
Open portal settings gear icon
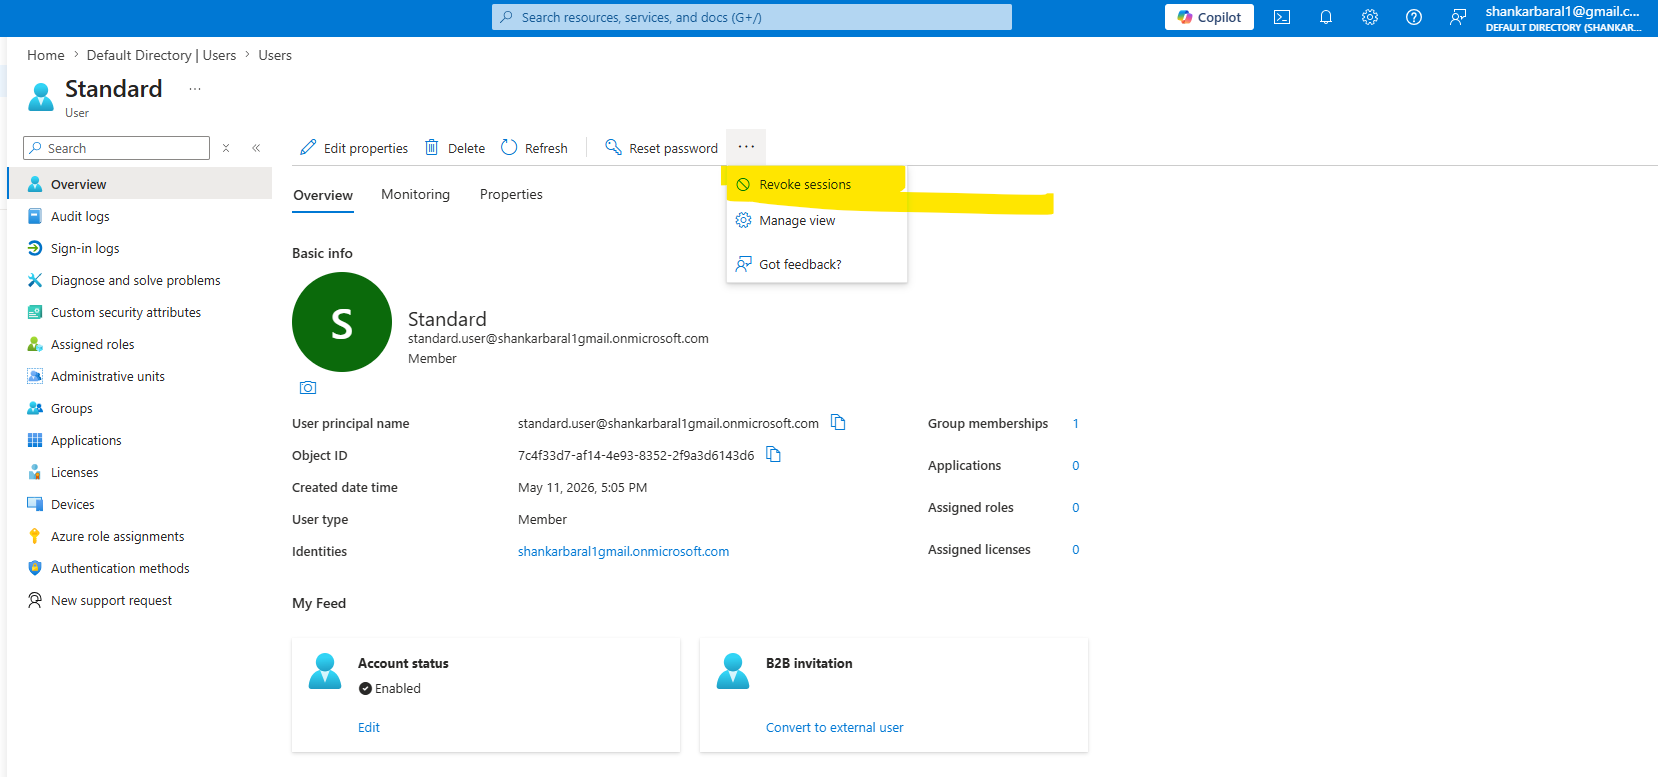(1370, 17)
